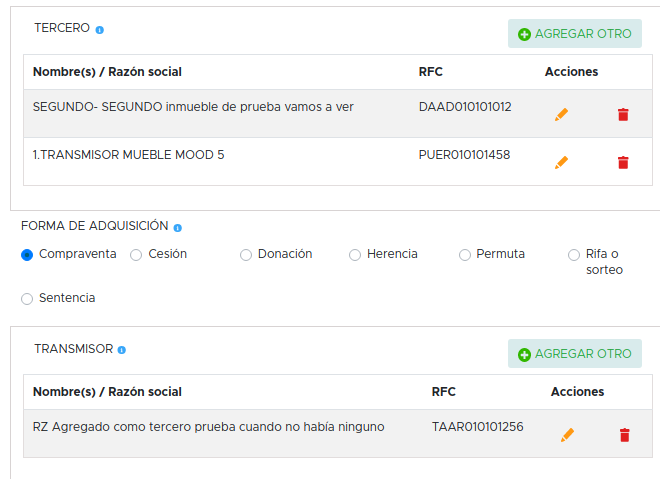660x479 pixels.
Task: Select the Rifa o sorteo option
Action: [x=574, y=255]
